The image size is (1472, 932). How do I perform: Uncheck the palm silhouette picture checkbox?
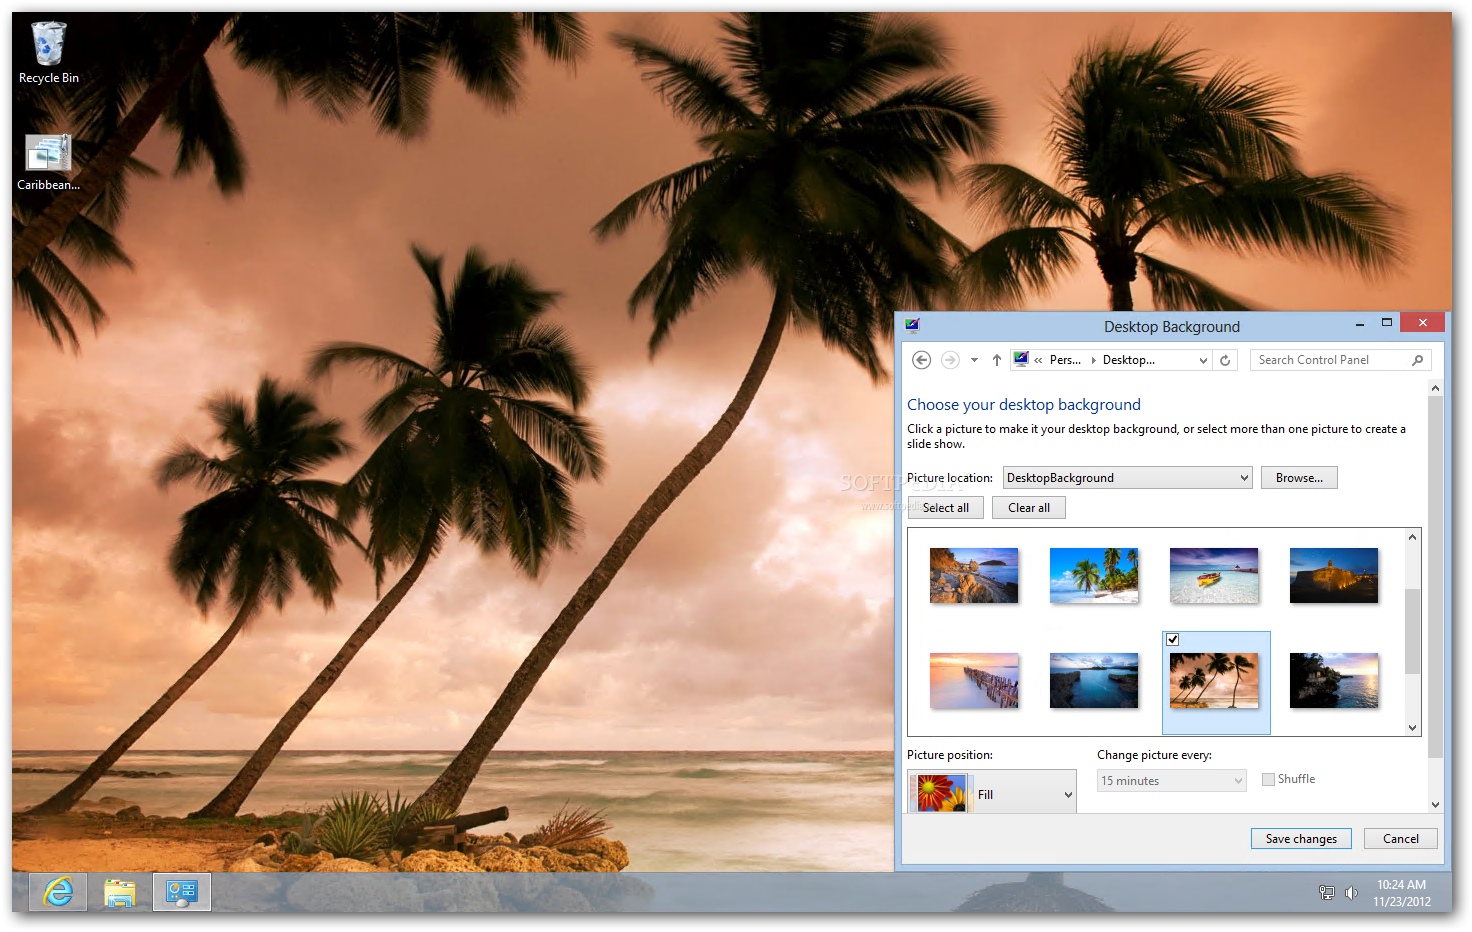[x=1173, y=639]
